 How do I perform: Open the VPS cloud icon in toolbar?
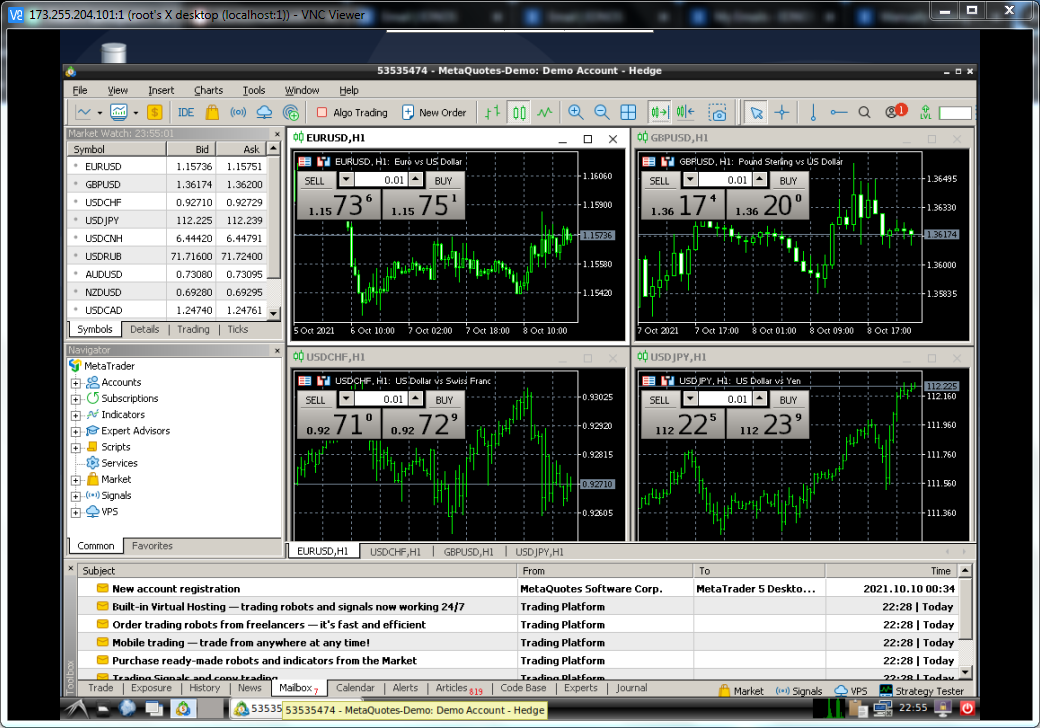264,113
